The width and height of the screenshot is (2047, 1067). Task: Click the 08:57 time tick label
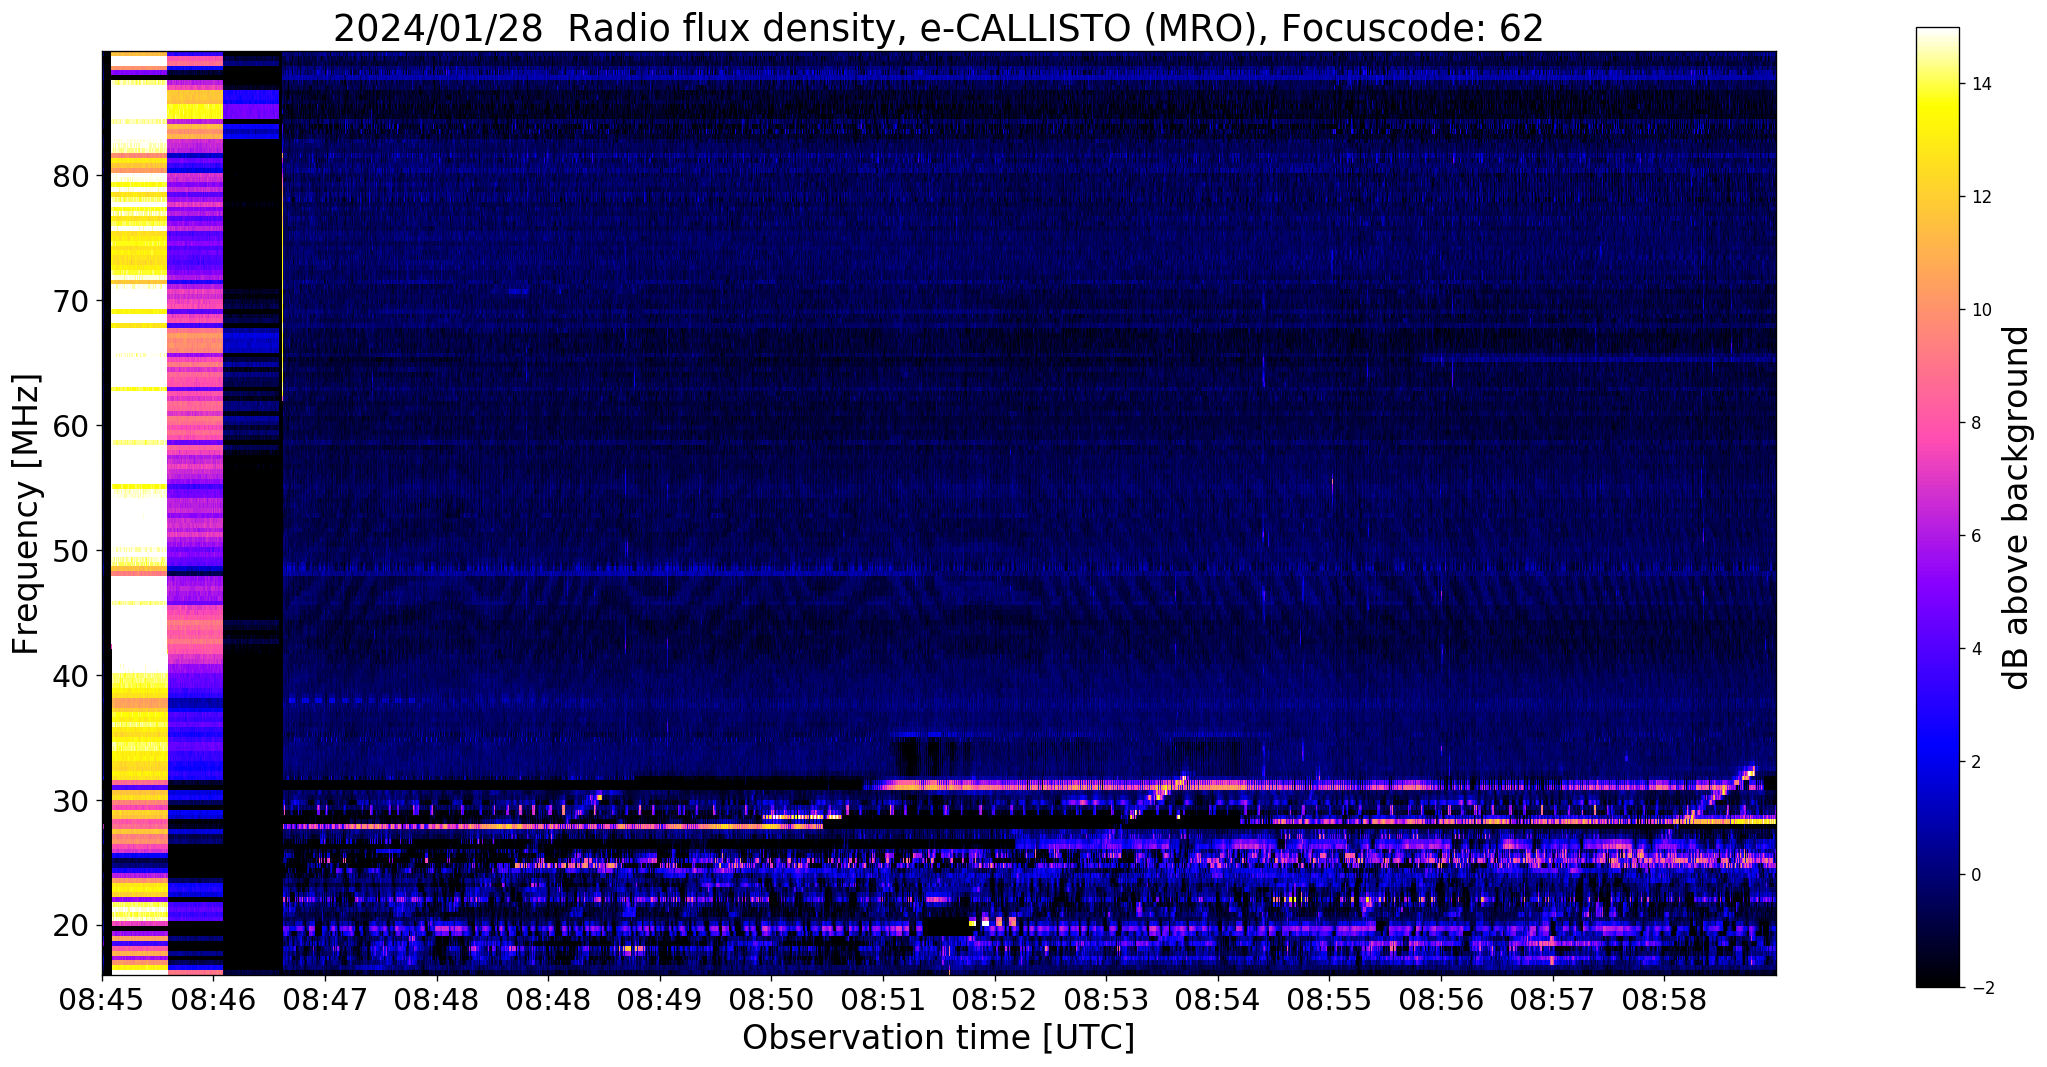pyautogui.click(x=1552, y=999)
